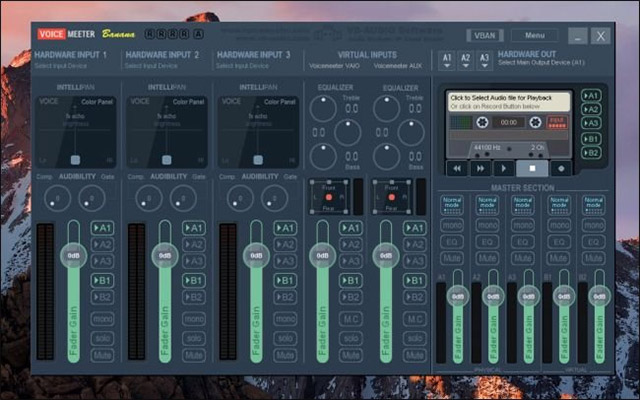Screen dimensions: 640x400
Task: Click Hardware Input 1 Intellipan handle
Action: click(x=75, y=160)
